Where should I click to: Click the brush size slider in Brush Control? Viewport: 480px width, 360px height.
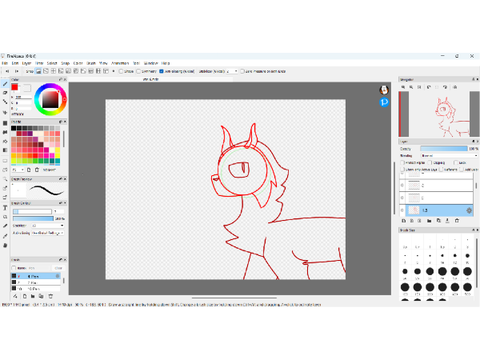32,211
